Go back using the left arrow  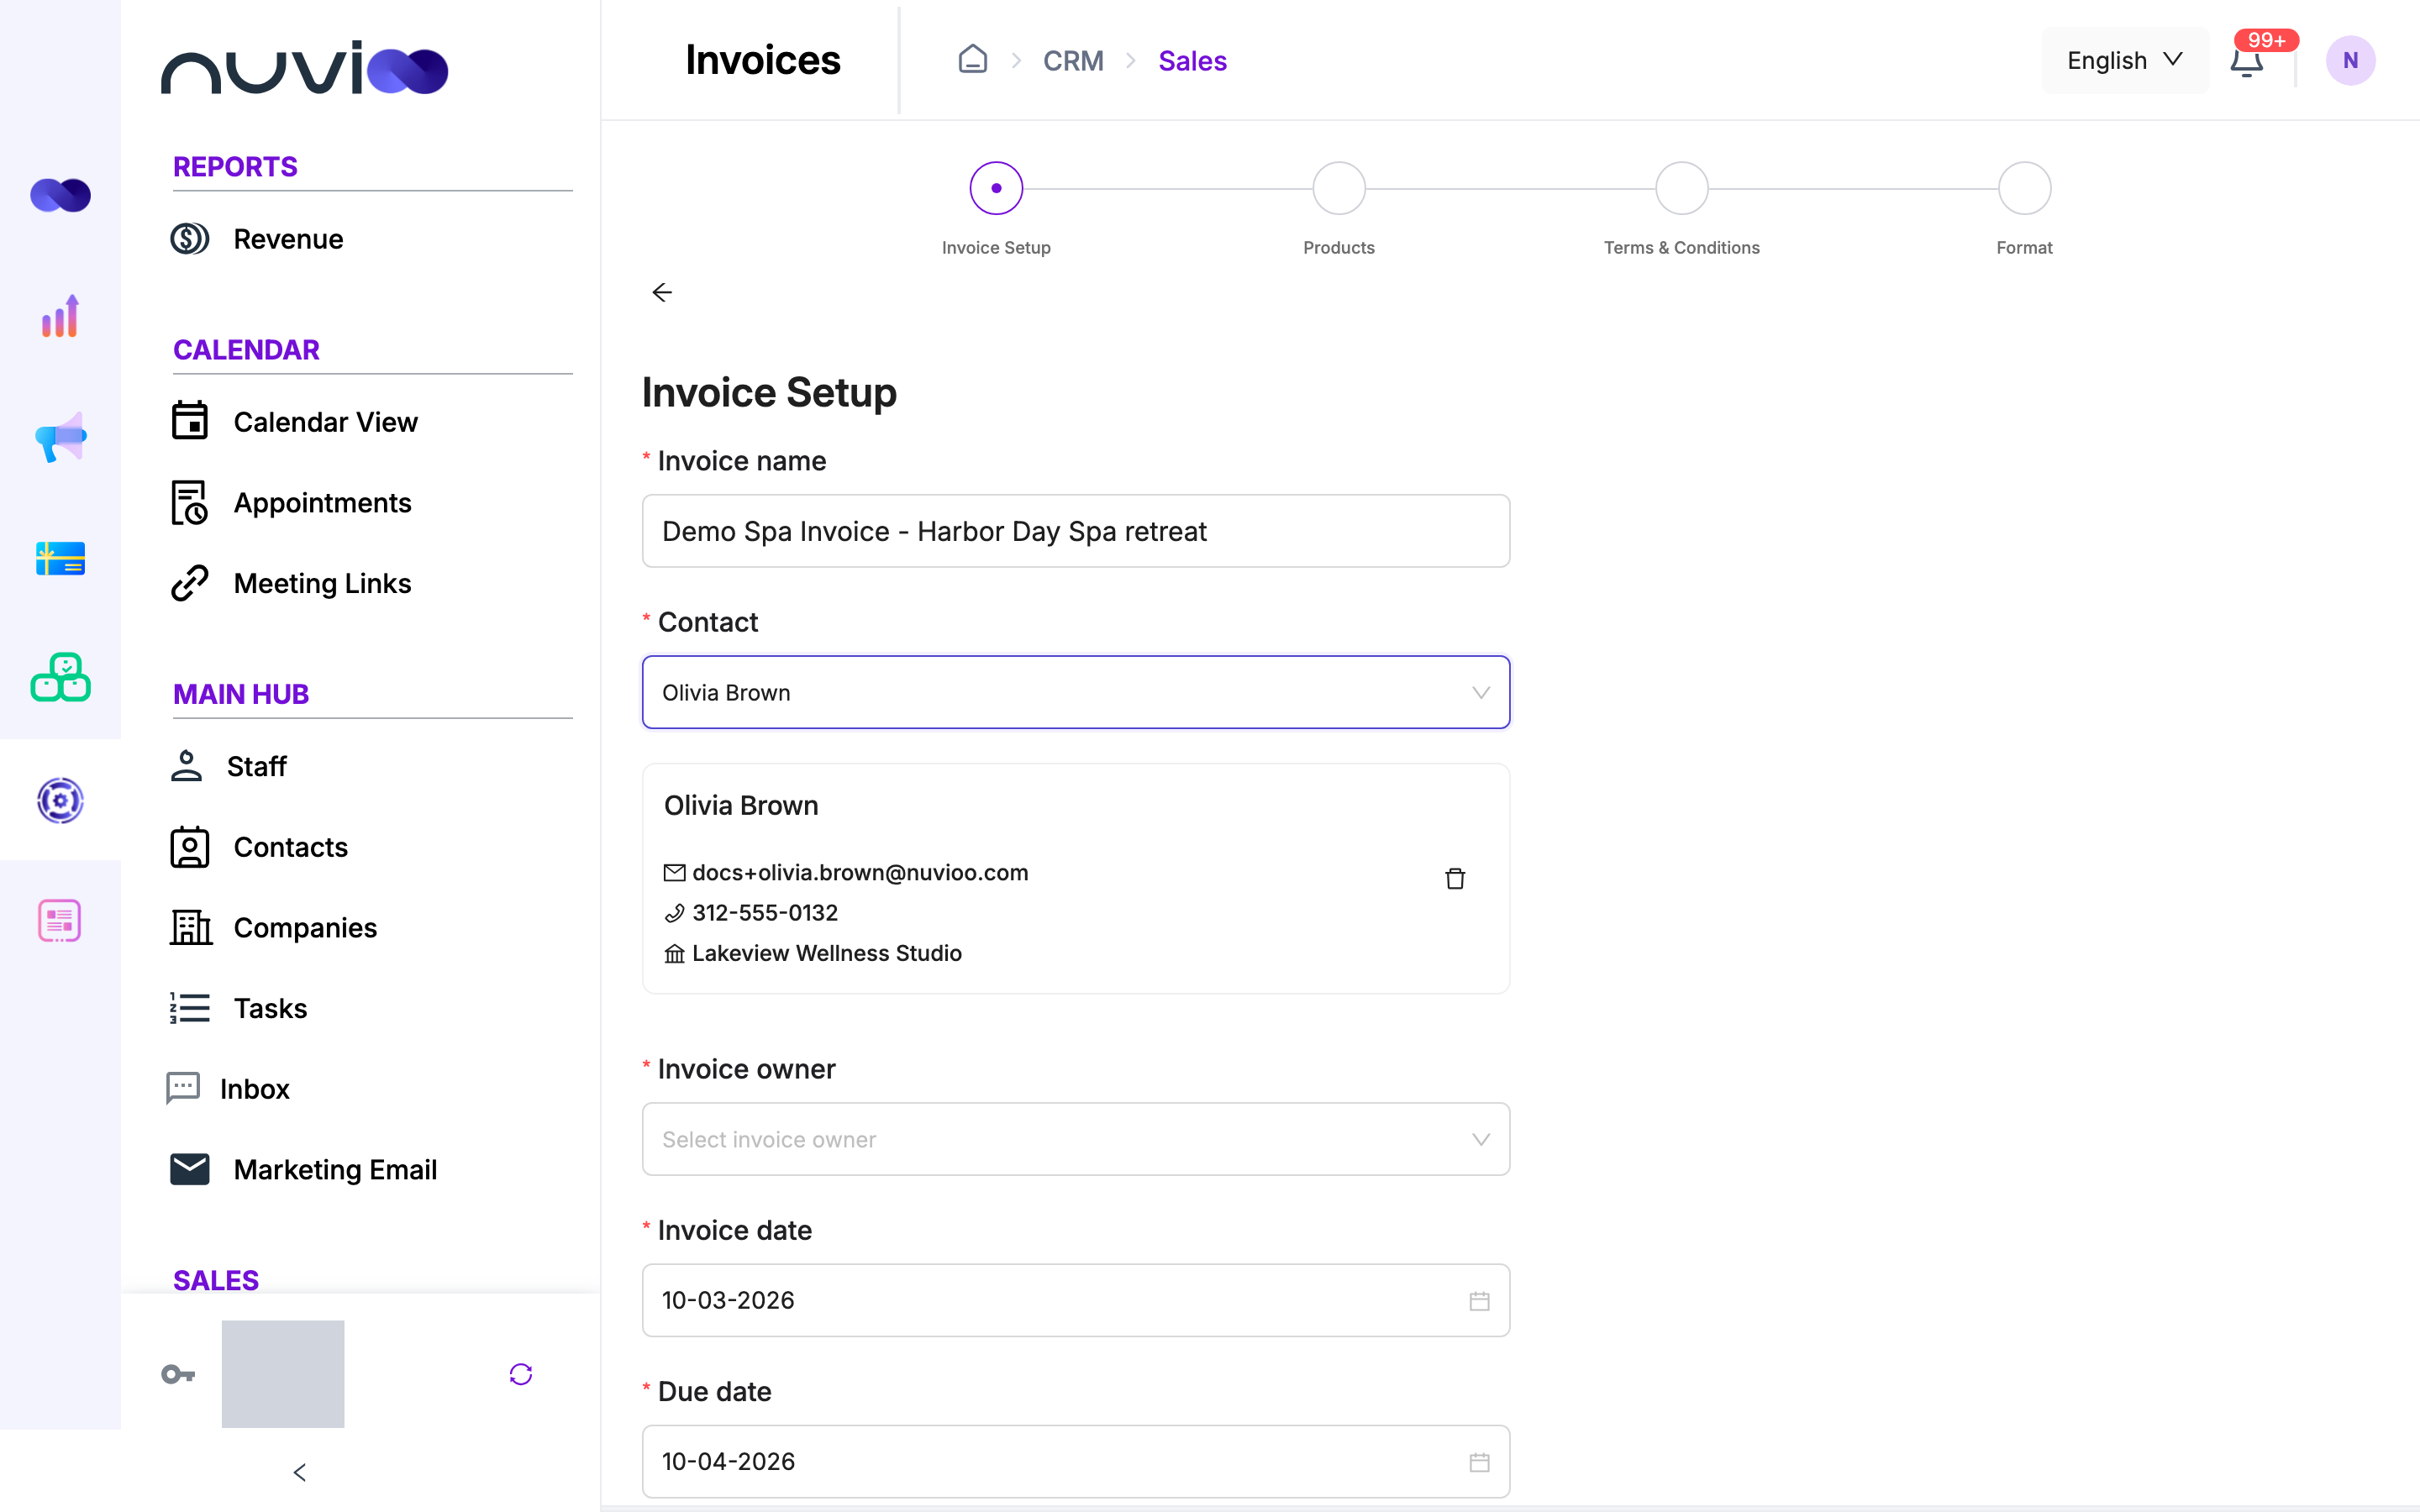click(x=662, y=292)
